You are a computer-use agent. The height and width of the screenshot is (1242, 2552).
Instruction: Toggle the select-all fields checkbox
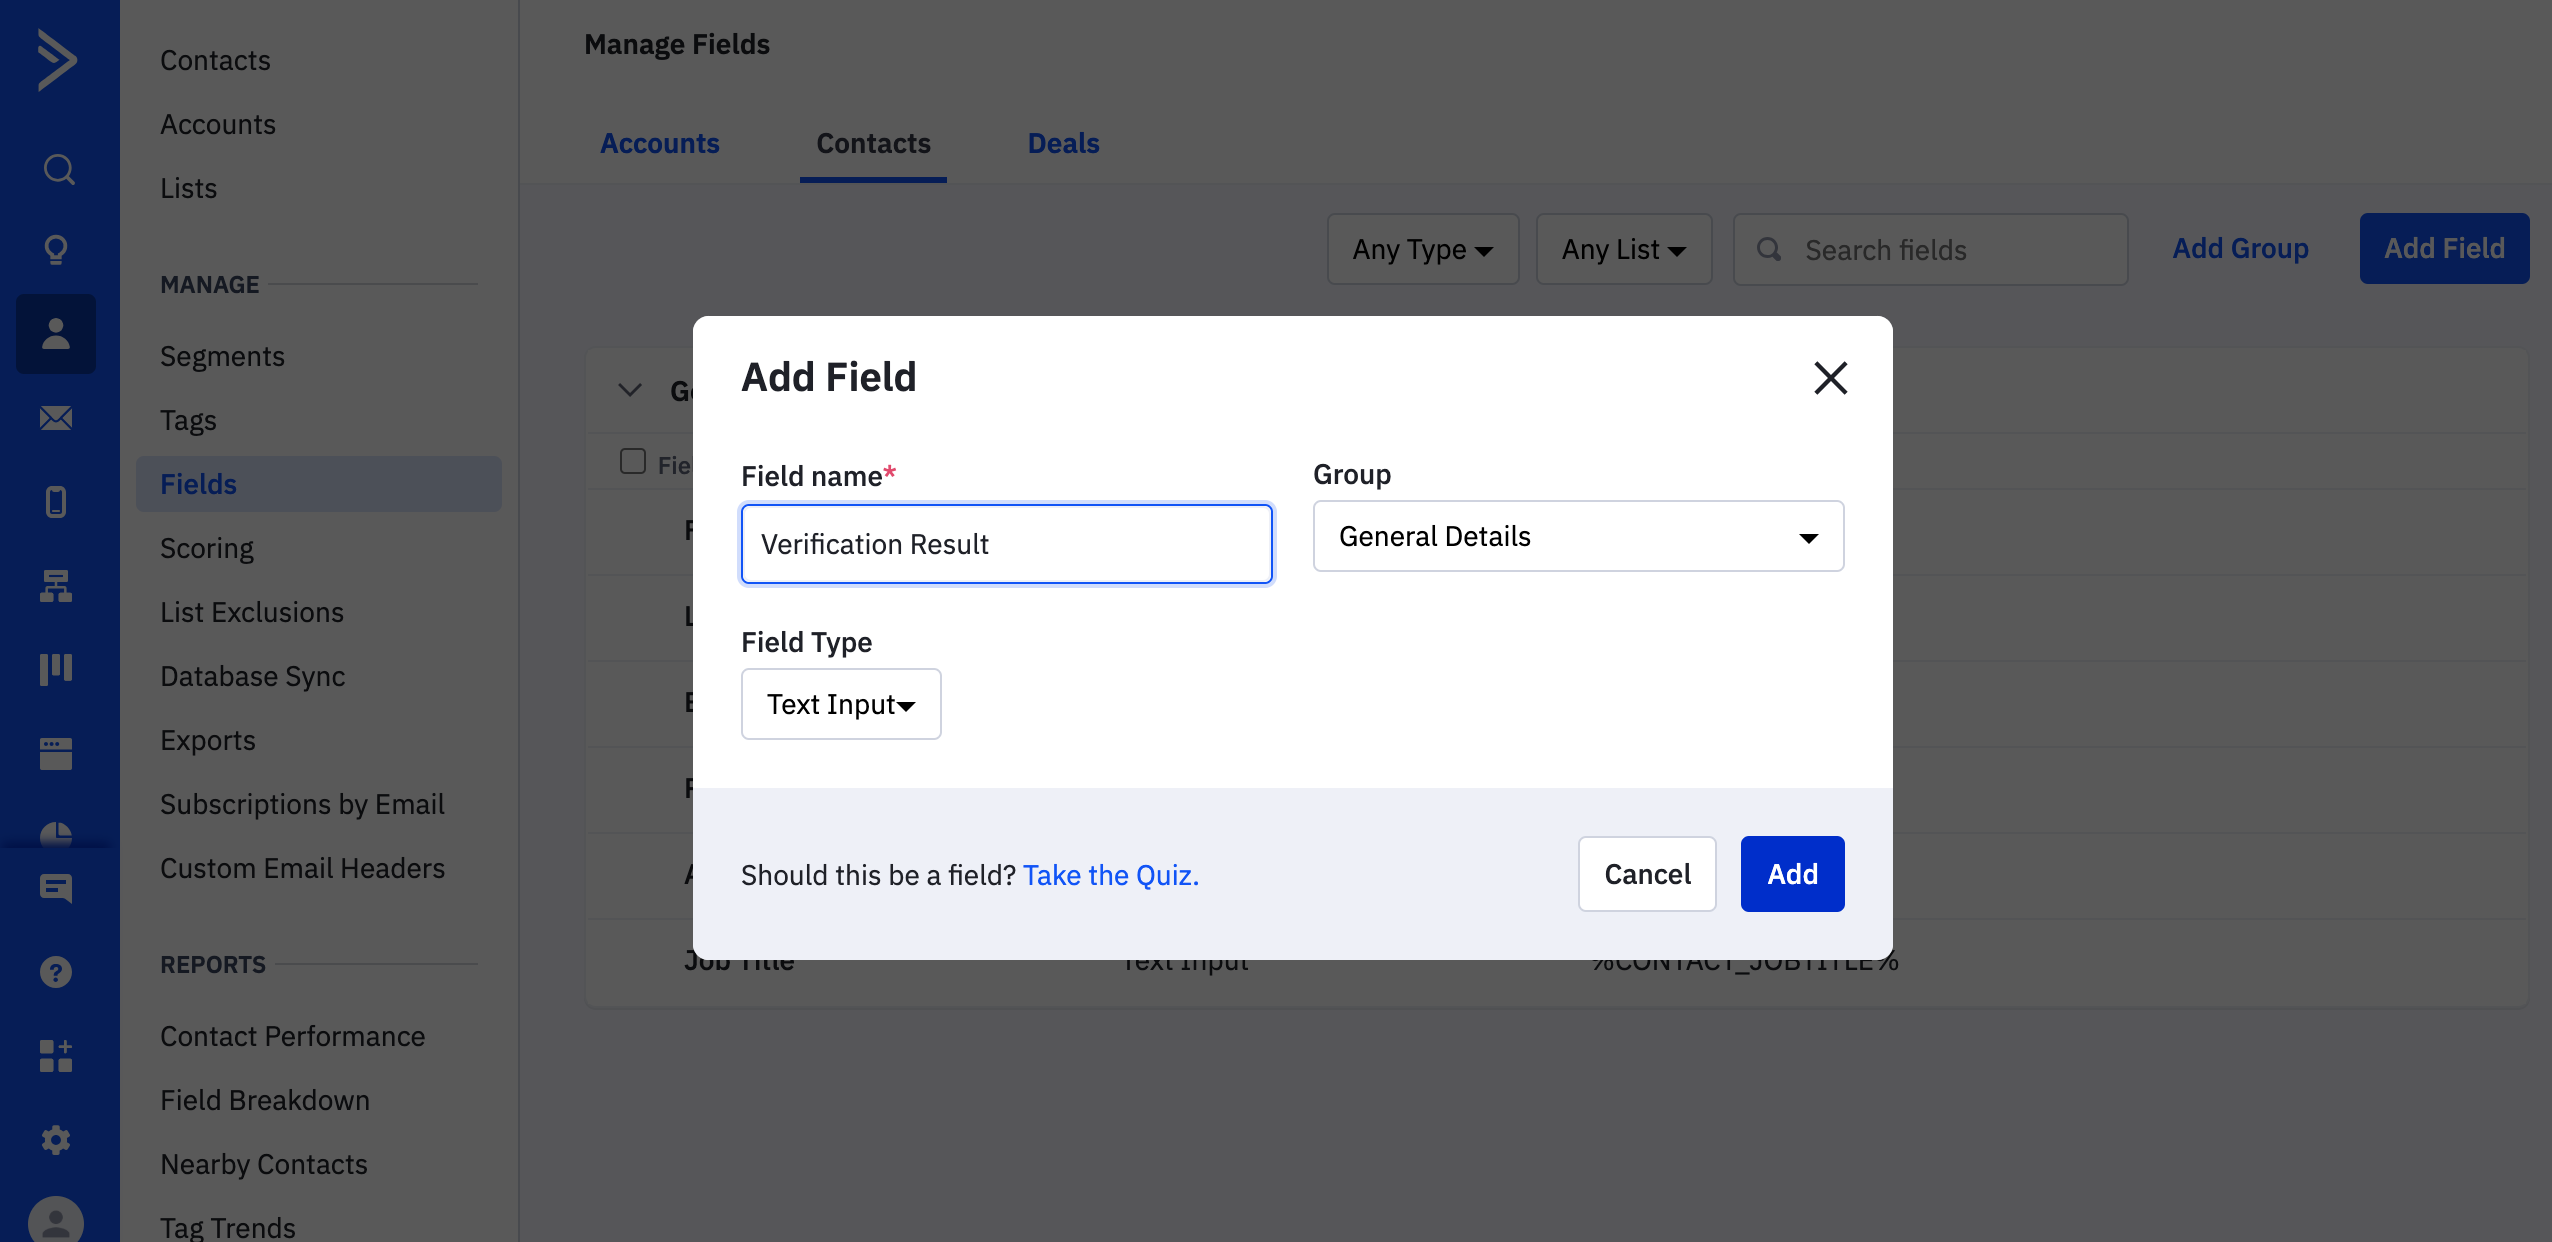(x=633, y=461)
